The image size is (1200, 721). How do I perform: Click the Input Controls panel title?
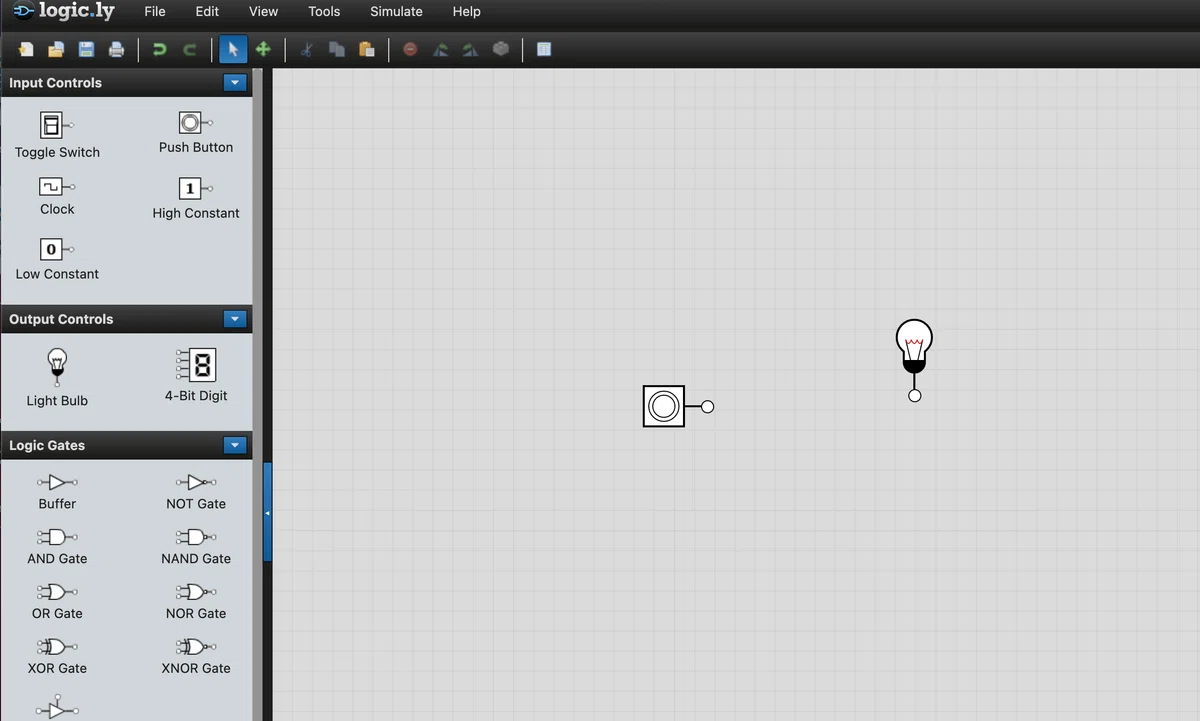[x=56, y=83]
